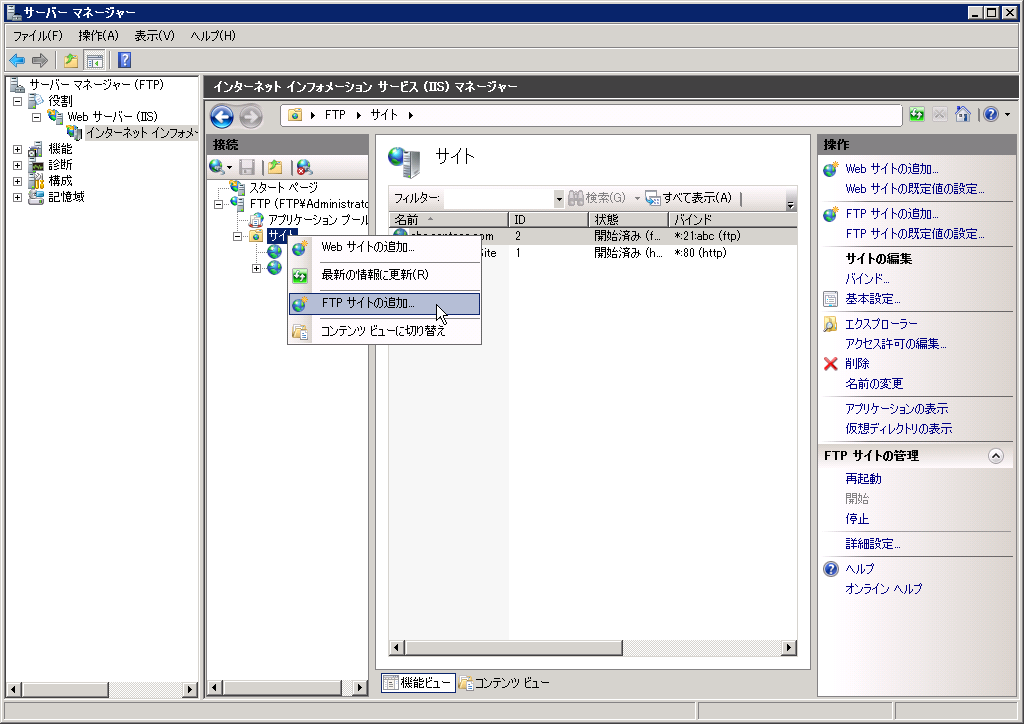Select the *:21:abc (ftp) binding cell
Viewport: 1024px width, 724px height.
coord(707,236)
